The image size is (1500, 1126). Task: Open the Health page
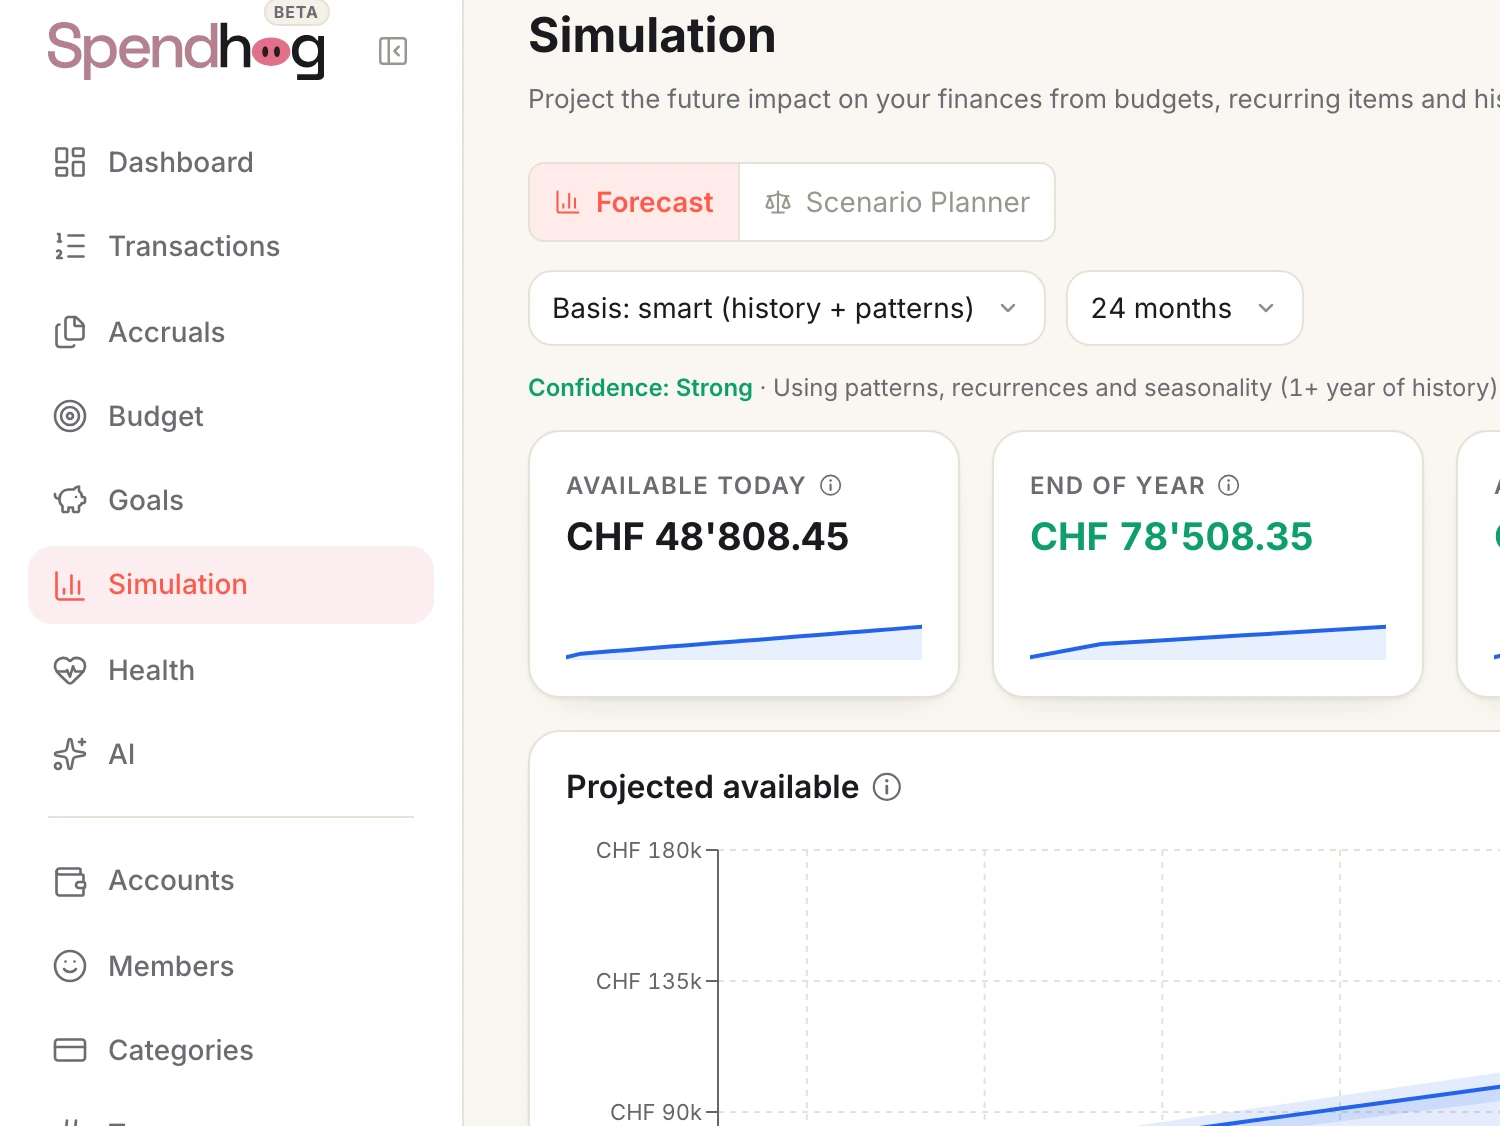[231, 670]
